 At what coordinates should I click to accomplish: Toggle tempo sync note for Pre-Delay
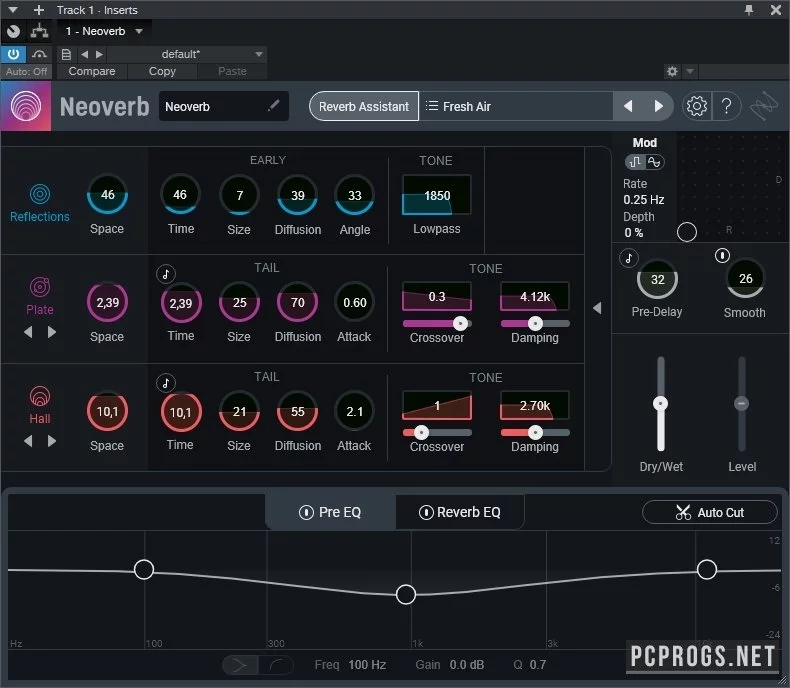[x=628, y=258]
